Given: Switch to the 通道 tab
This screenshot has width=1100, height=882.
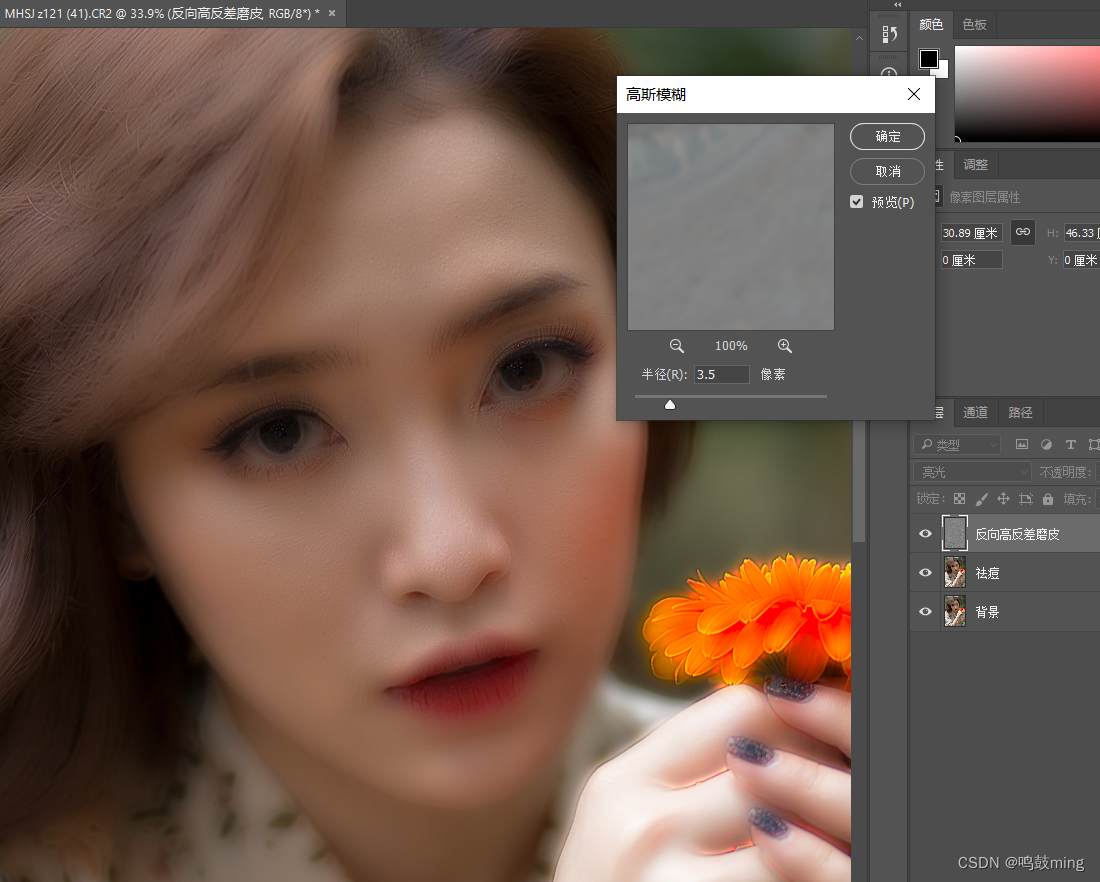Looking at the screenshot, I should click(975, 413).
